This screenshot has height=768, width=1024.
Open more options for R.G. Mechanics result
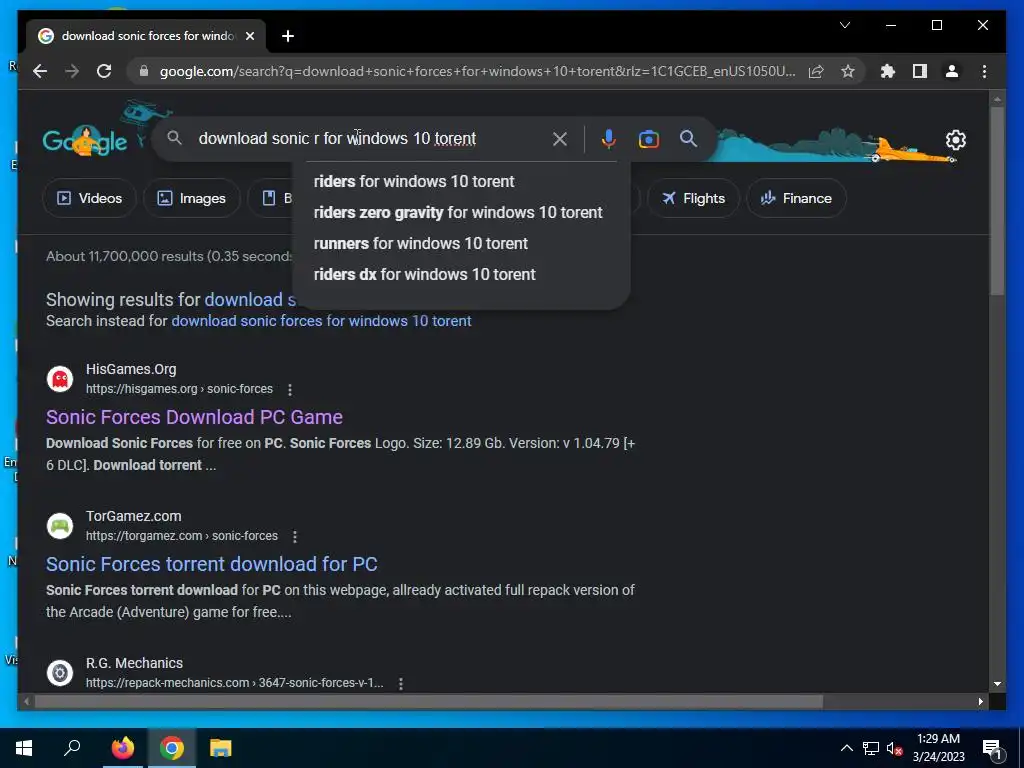[400, 683]
